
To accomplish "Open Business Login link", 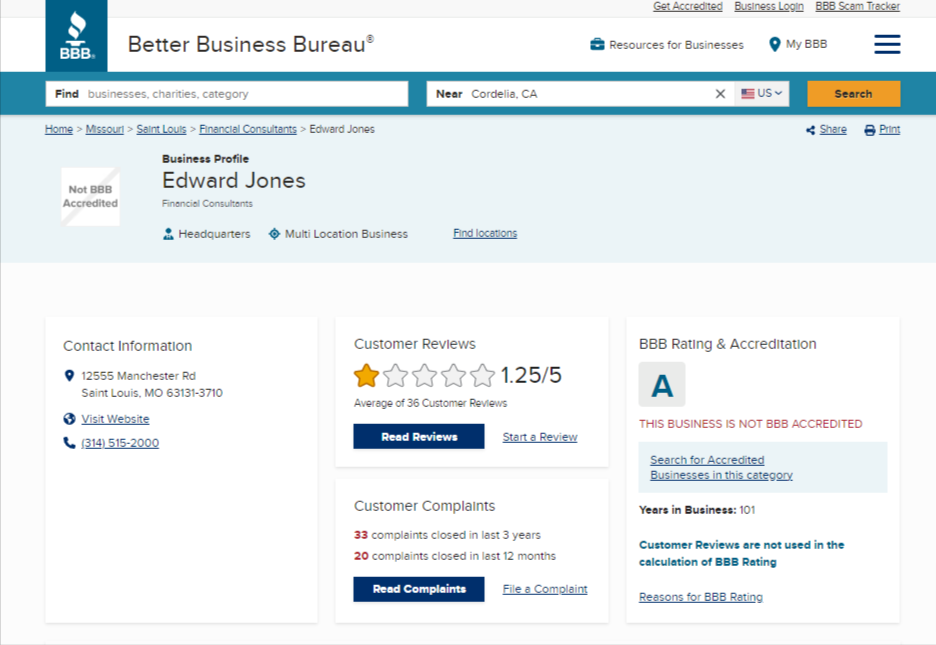I will point(769,7).
